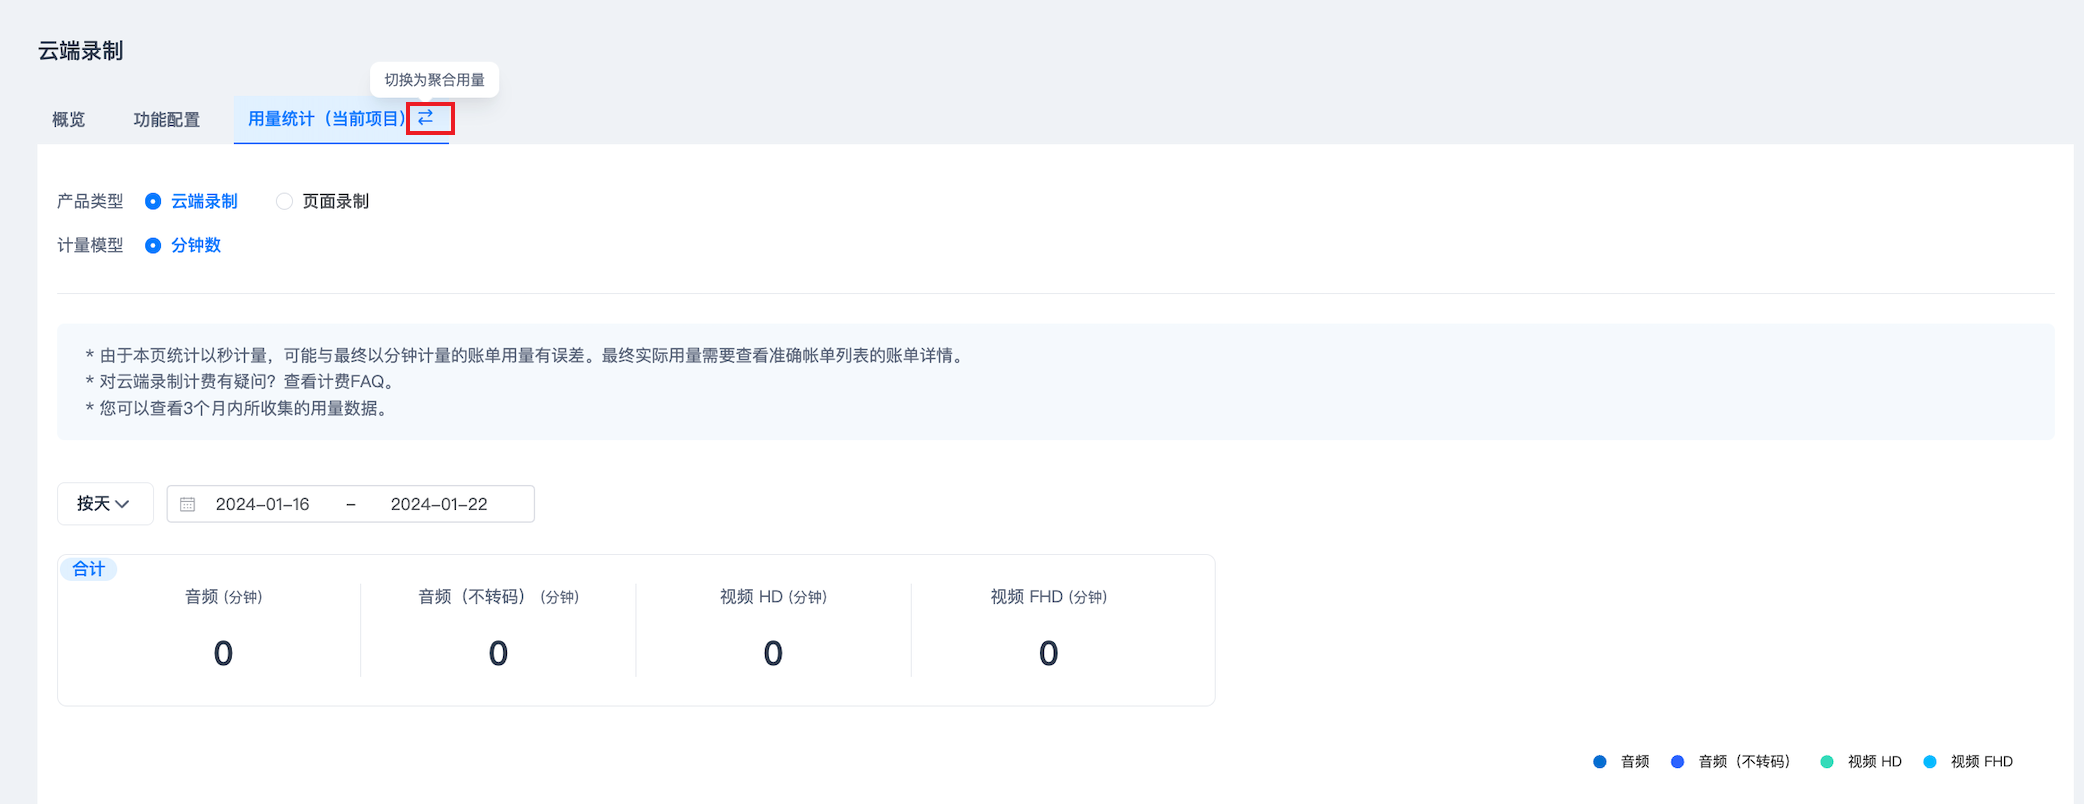Click the 产品类型 label
Screen dimensions: 2084x804
coord(90,201)
